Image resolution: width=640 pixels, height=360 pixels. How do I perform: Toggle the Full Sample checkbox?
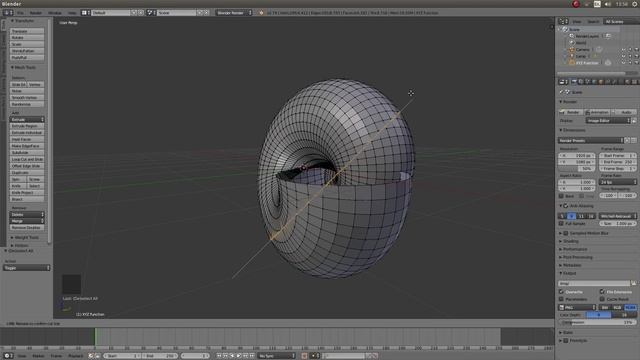pos(561,224)
